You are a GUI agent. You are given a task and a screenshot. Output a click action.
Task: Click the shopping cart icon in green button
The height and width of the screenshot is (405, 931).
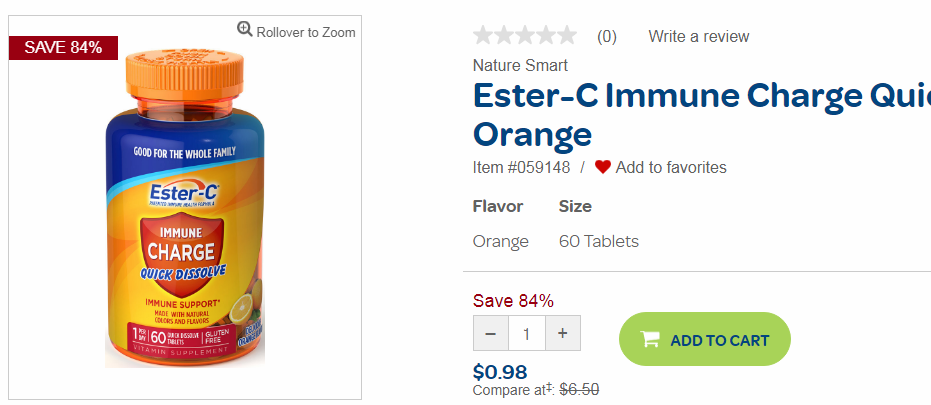tap(650, 339)
